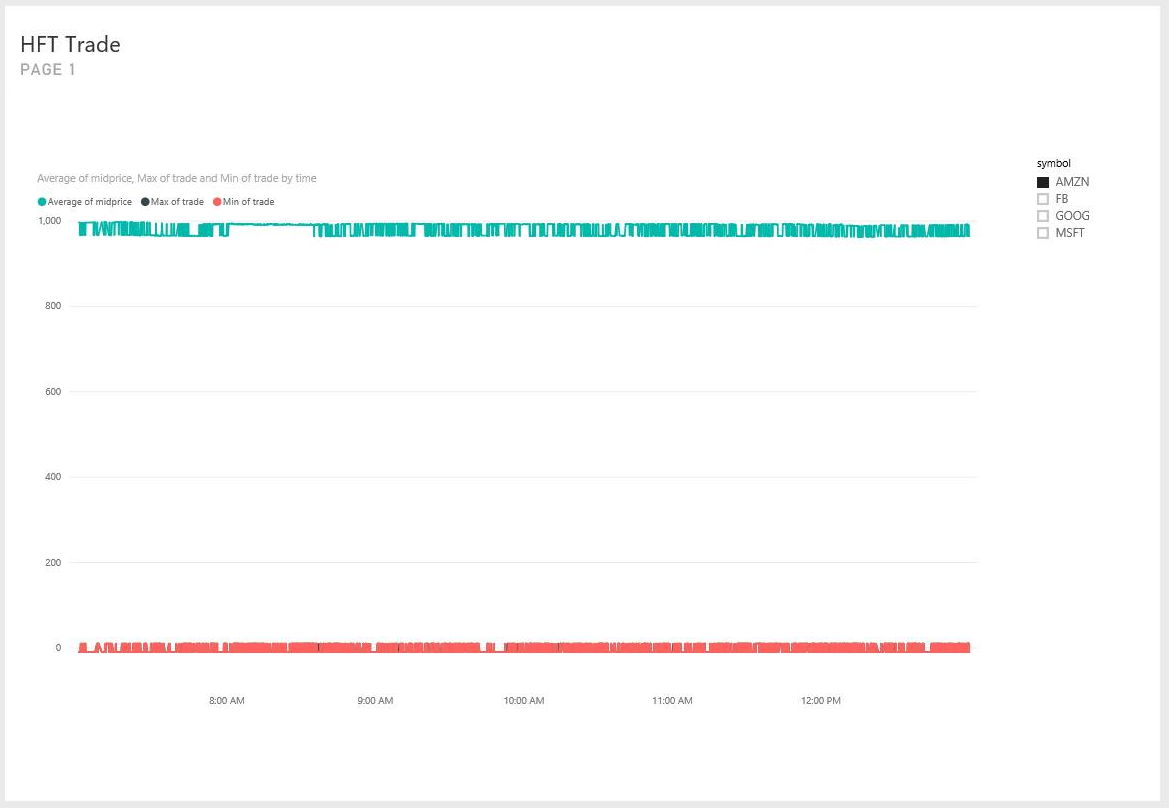Check MSFT in the symbol slicer

pyautogui.click(x=1043, y=232)
